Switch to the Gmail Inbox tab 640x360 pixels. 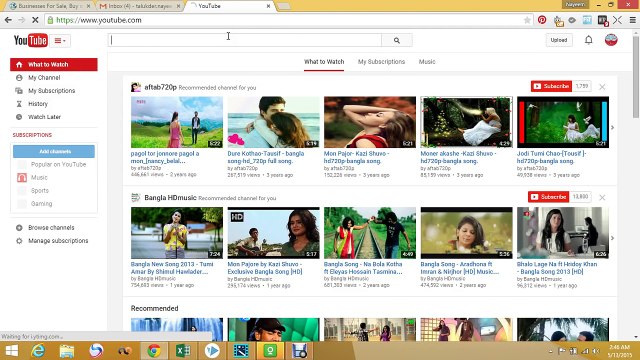140,6
